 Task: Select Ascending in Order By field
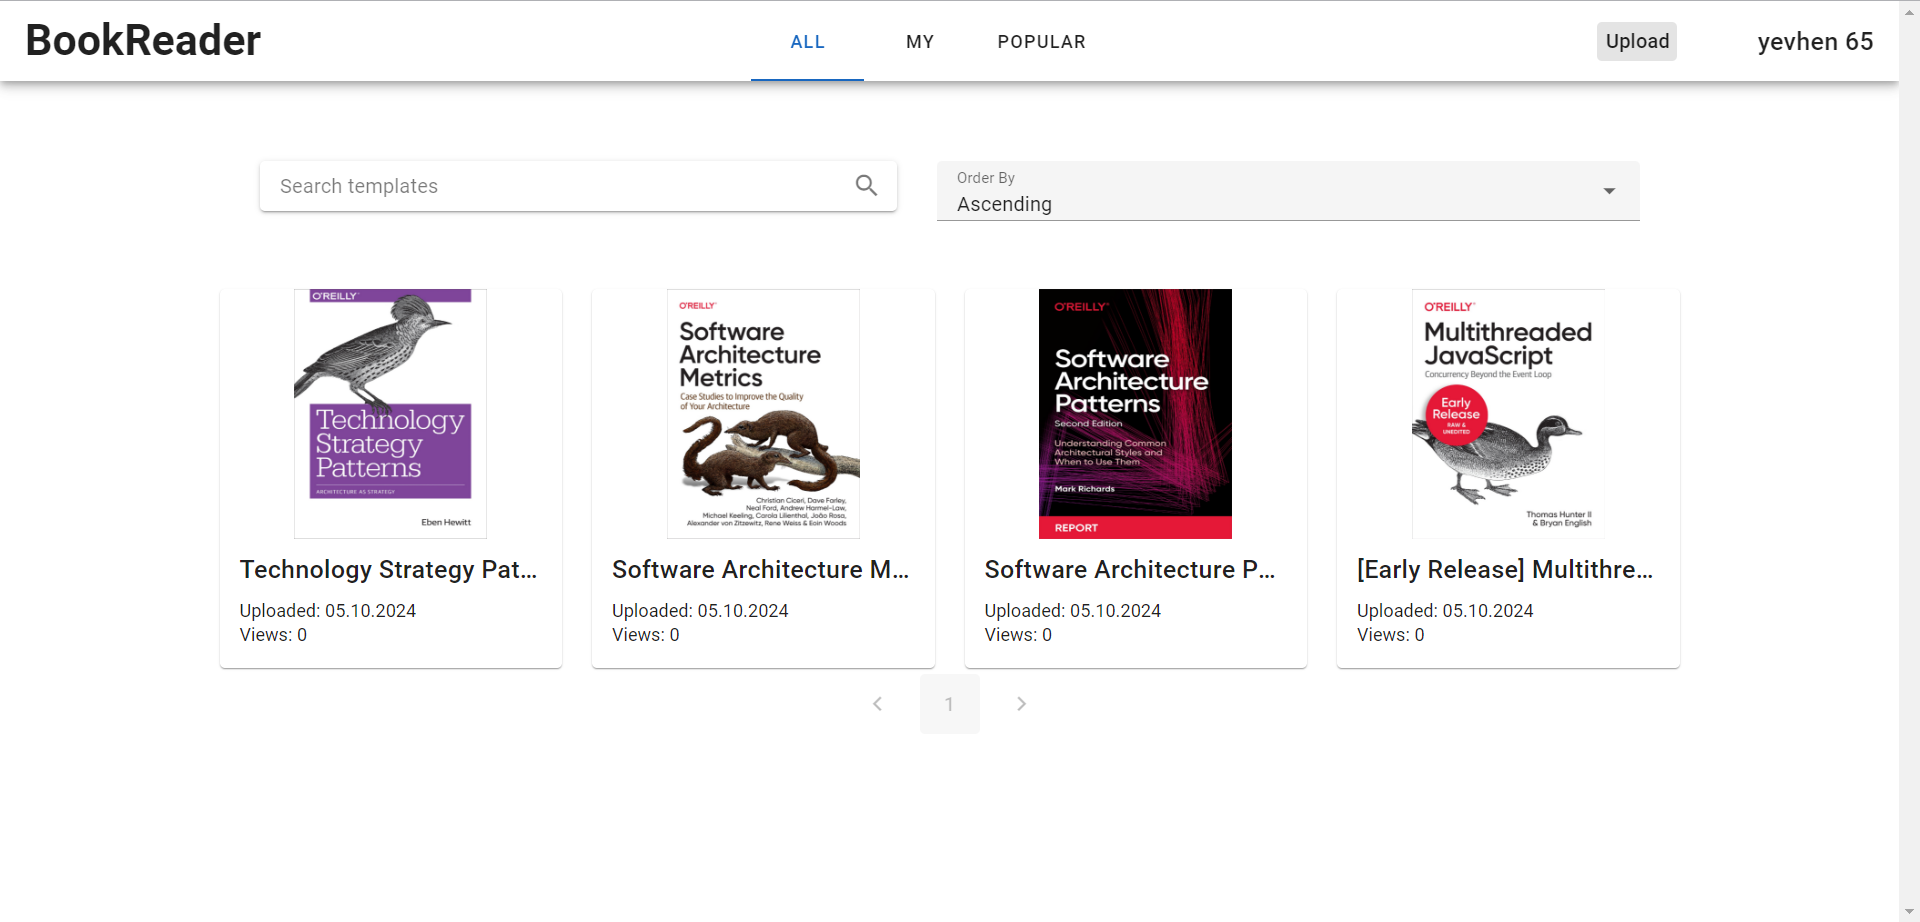1288,191
